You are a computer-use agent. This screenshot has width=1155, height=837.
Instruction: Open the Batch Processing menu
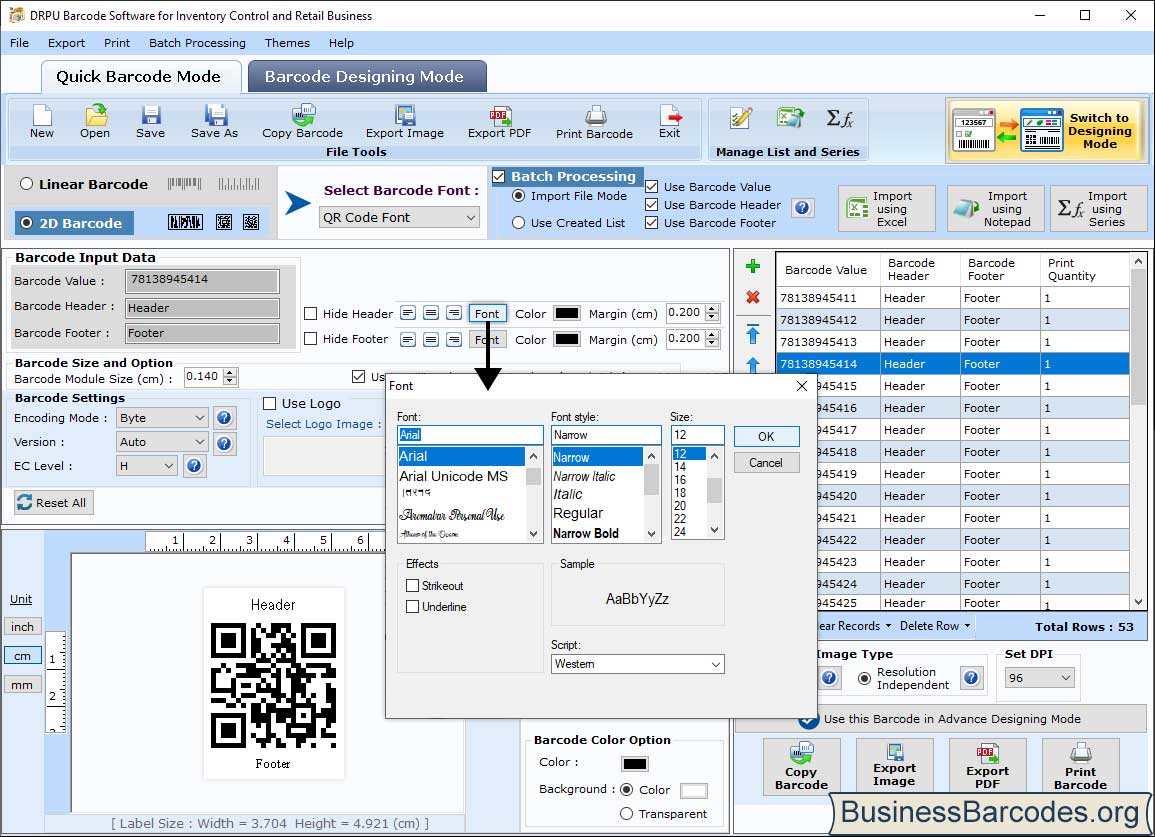[197, 43]
